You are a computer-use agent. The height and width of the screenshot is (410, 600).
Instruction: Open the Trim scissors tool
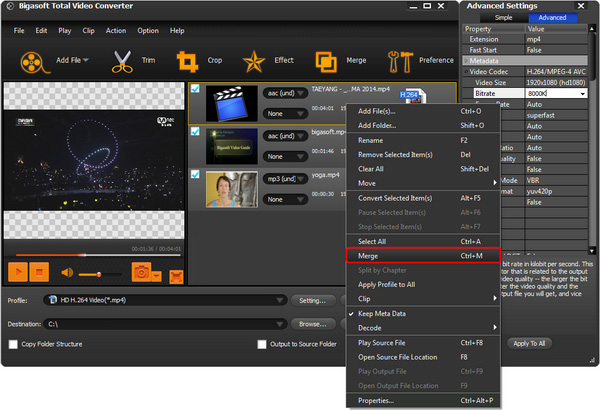[x=122, y=61]
